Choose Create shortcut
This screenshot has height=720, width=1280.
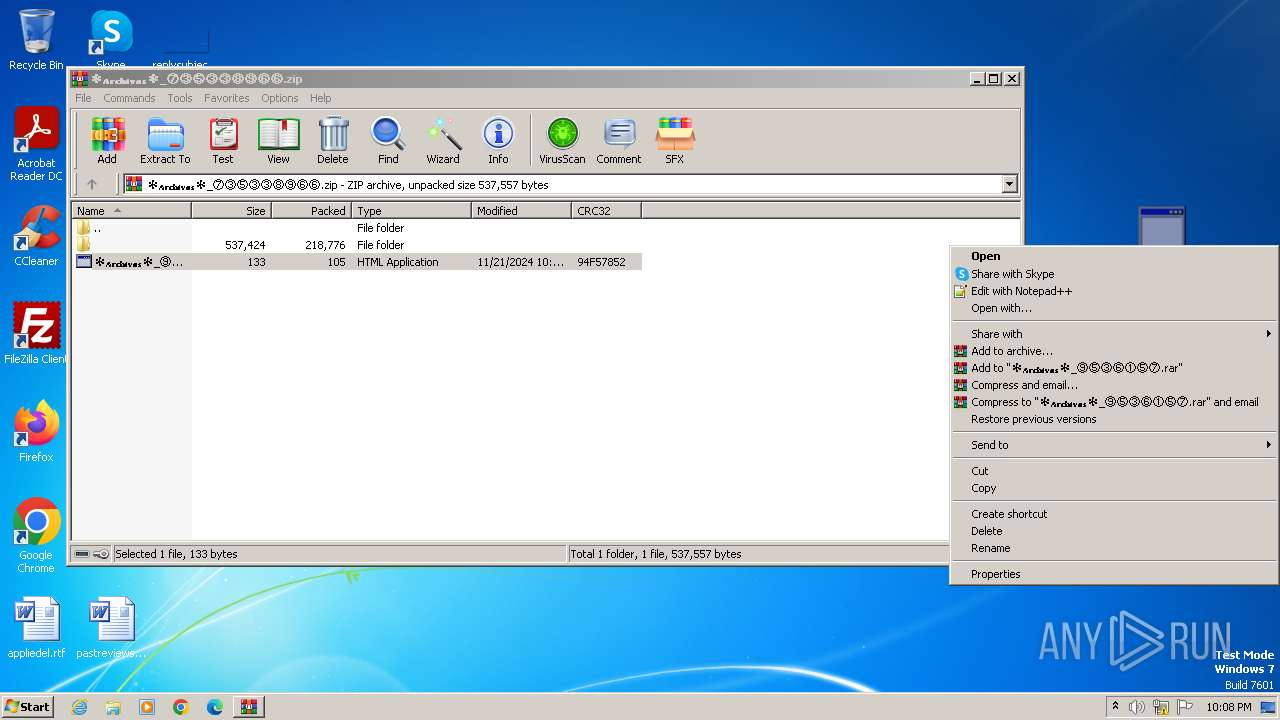[x=1114, y=514]
